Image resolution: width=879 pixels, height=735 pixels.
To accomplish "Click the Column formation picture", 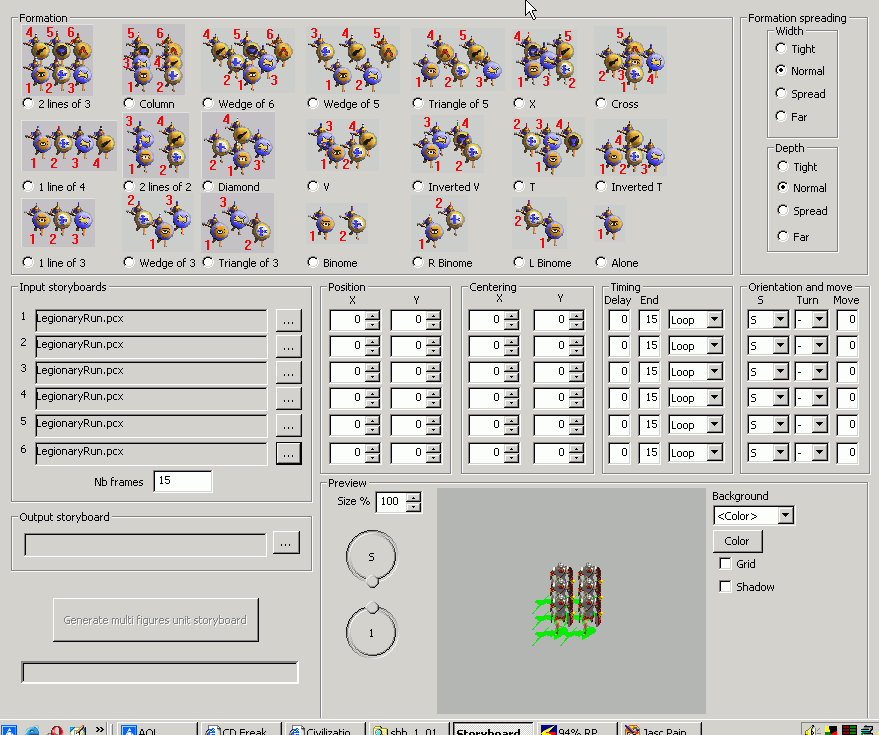I will coord(154,60).
